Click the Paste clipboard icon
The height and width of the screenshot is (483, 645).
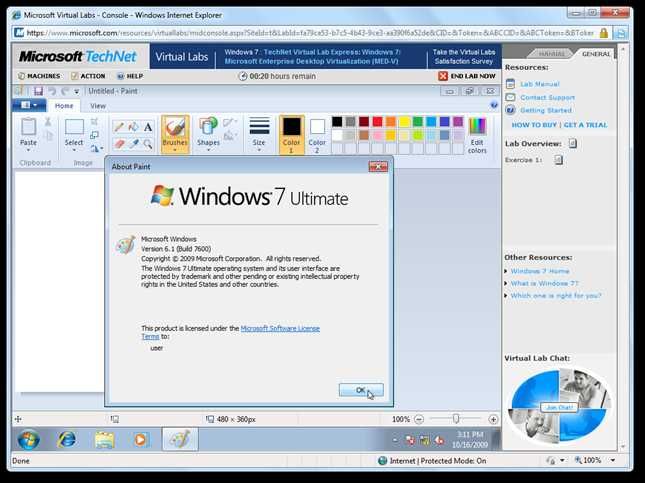[x=28, y=127]
